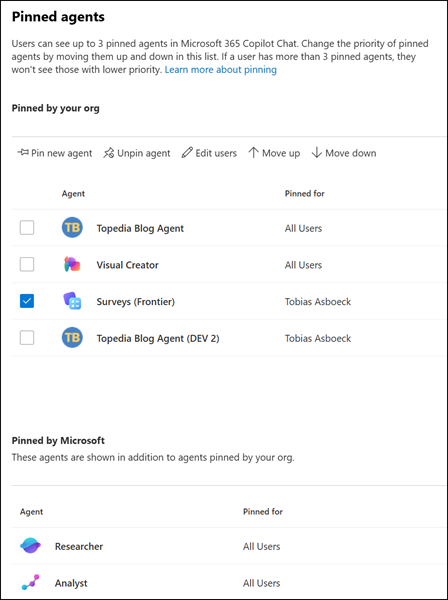Screen dimensions: 448x600
Task: Click the Pin new agent label
Action: pyautogui.click(x=62, y=153)
